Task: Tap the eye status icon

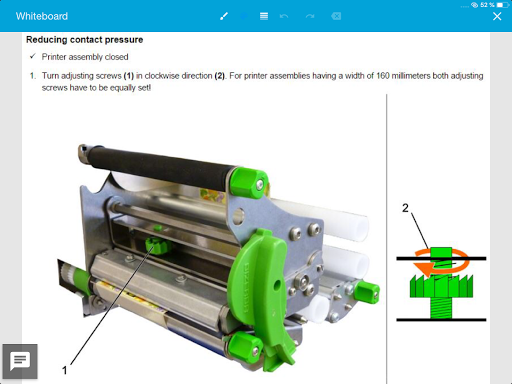Action: point(474,5)
